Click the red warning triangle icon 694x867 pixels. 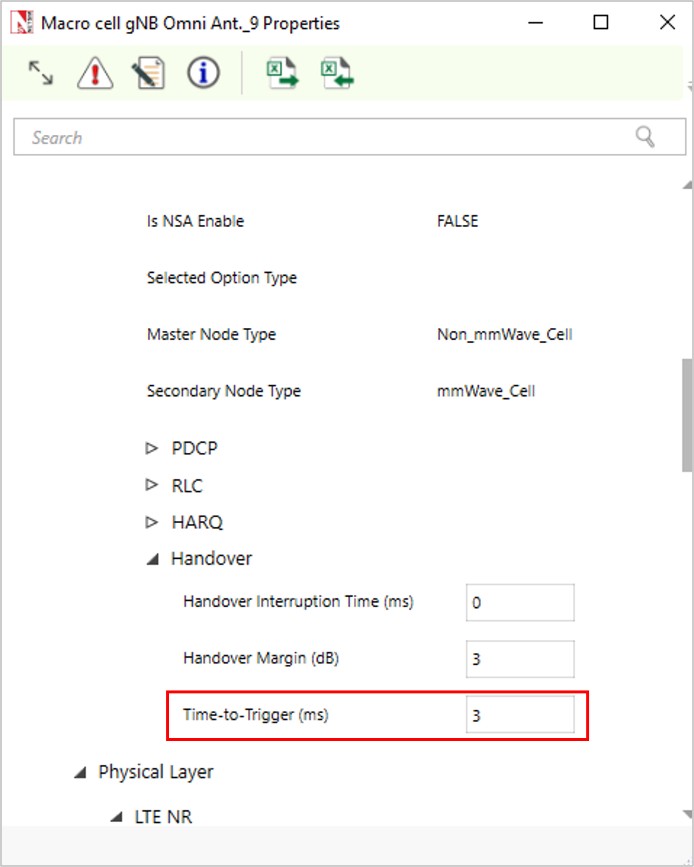tap(95, 73)
